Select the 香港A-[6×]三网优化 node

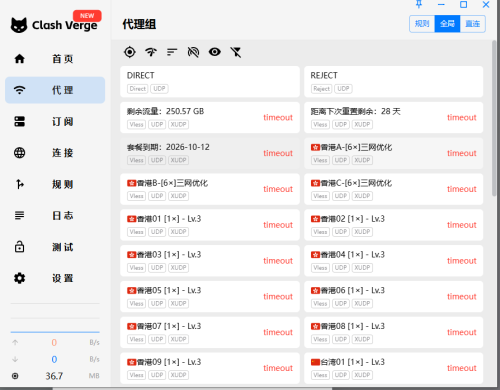tap(394, 153)
